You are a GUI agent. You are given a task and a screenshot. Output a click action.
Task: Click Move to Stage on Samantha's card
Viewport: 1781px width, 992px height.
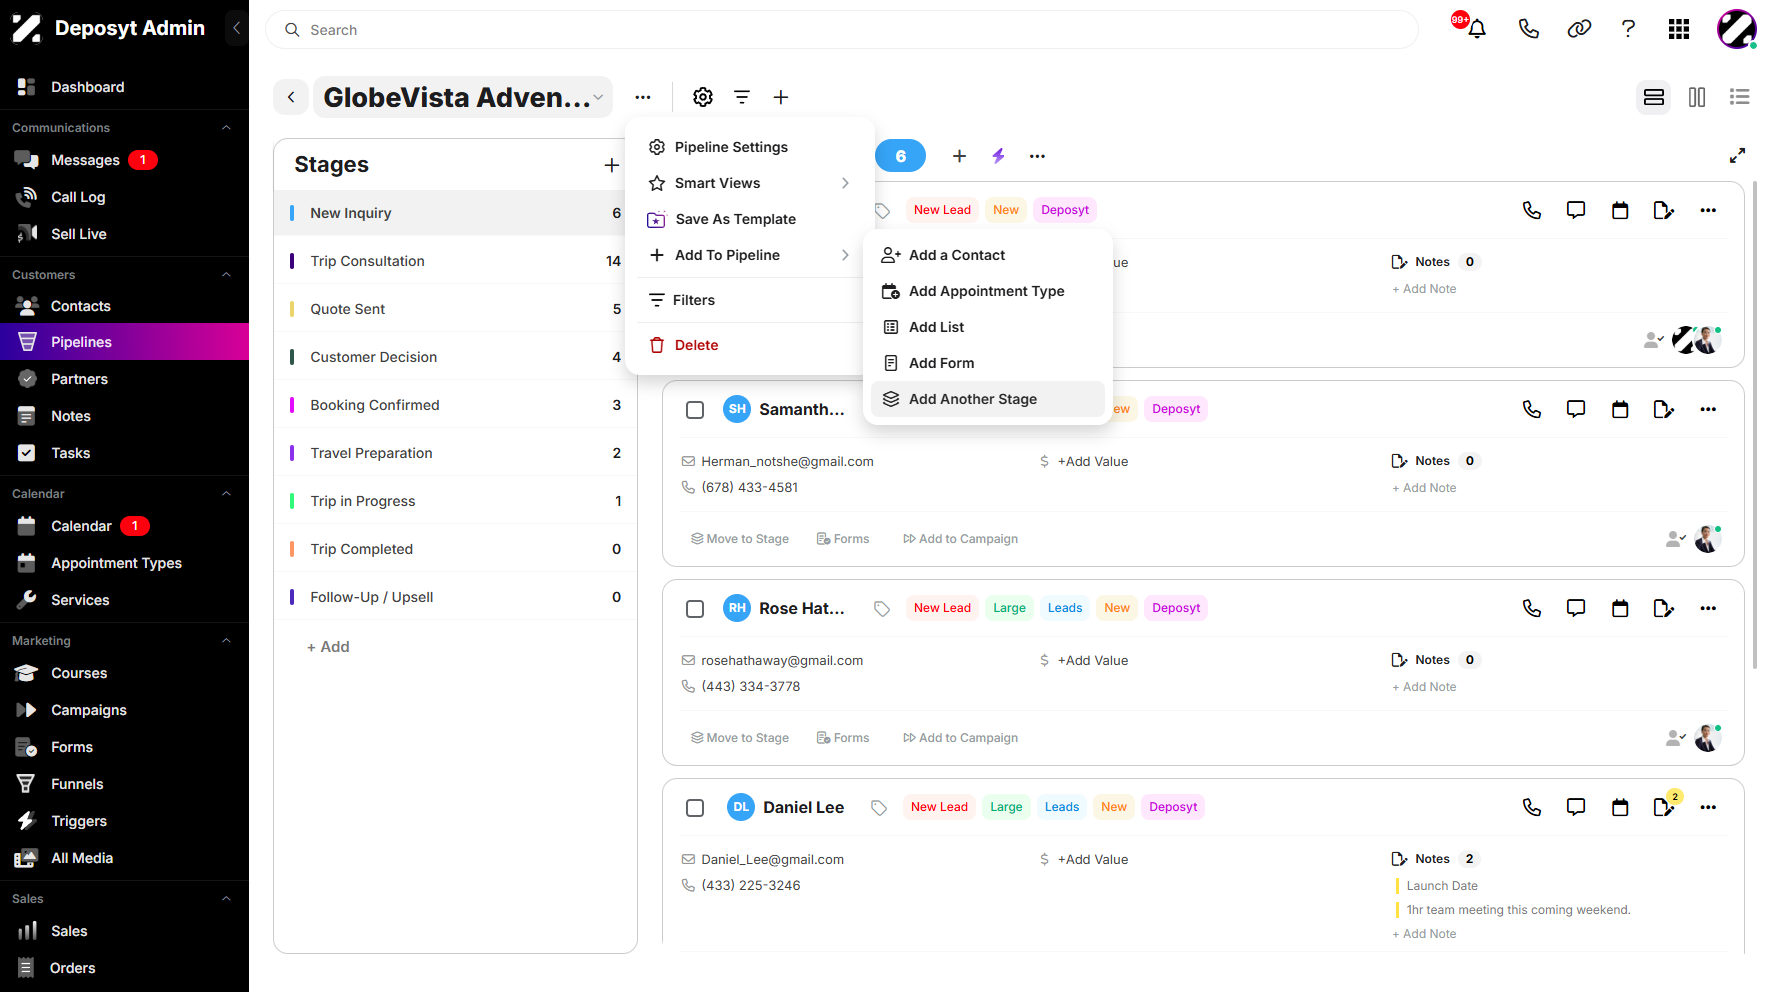tap(740, 539)
